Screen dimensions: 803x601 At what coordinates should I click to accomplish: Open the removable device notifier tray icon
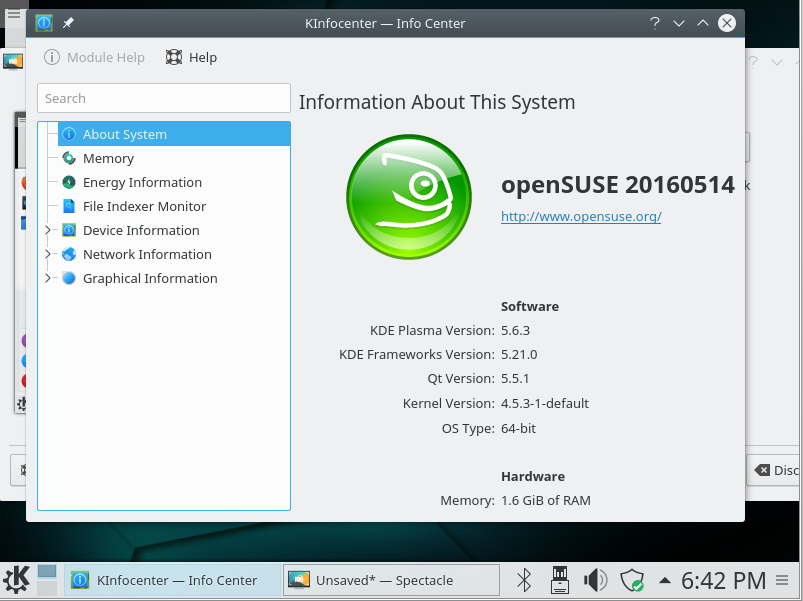pyautogui.click(x=560, y=580)
